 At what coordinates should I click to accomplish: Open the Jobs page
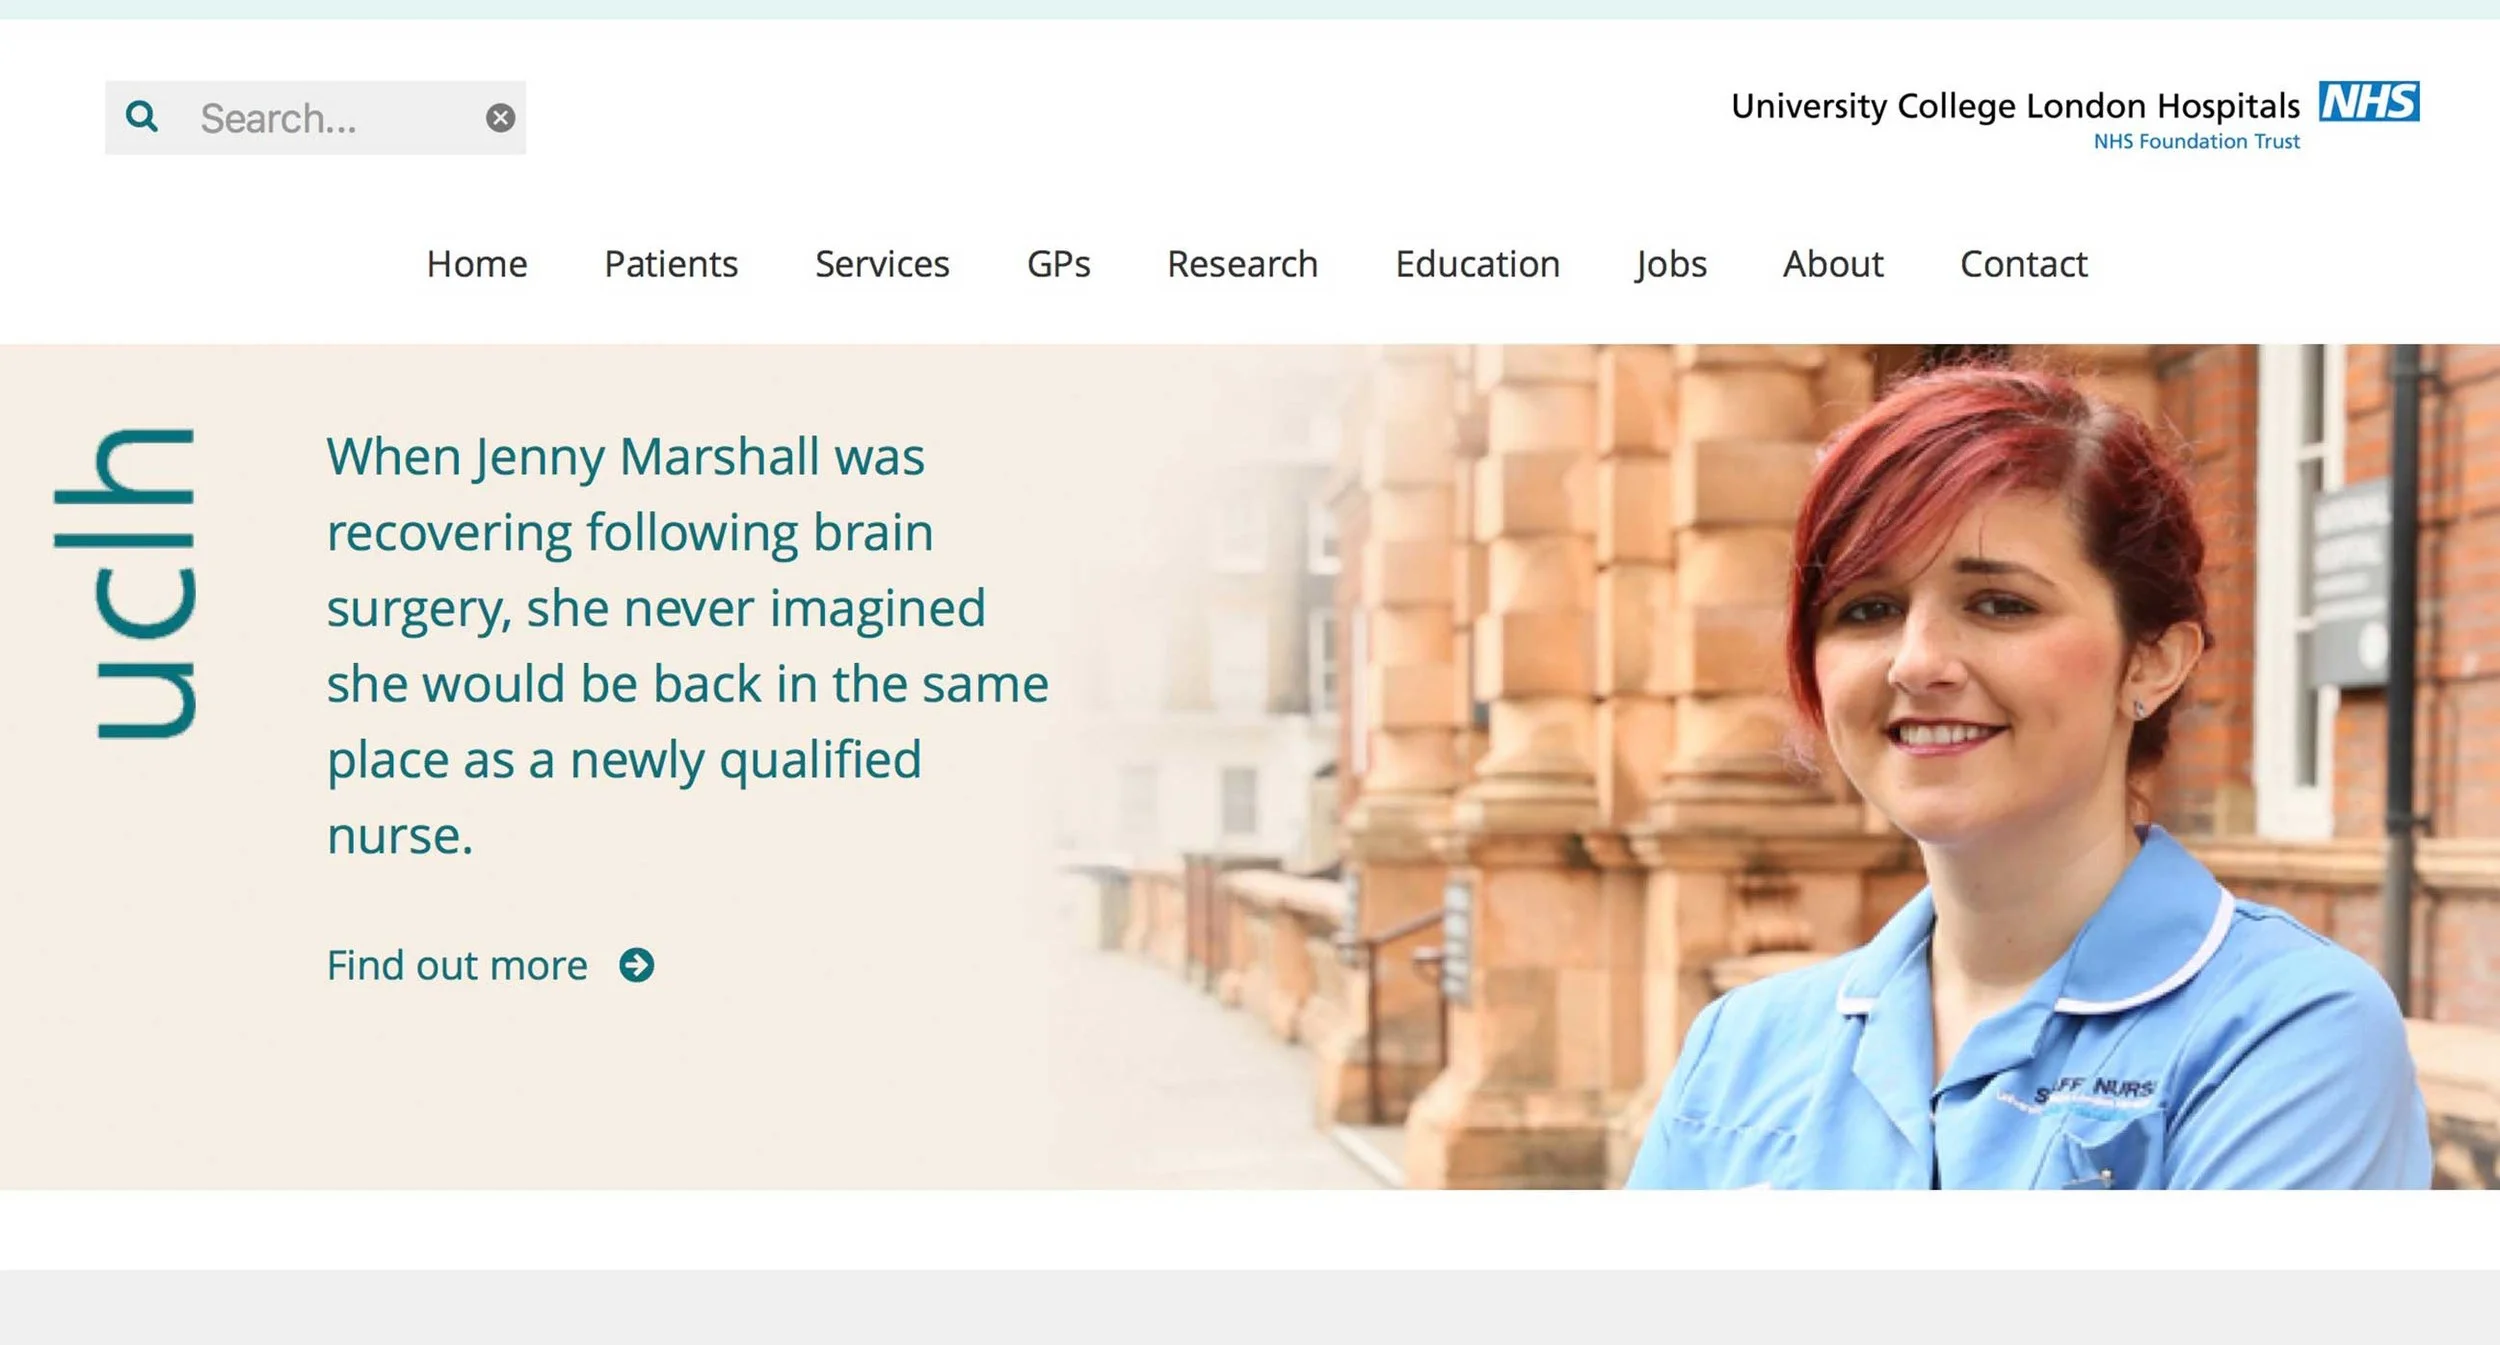(1671, 265)
